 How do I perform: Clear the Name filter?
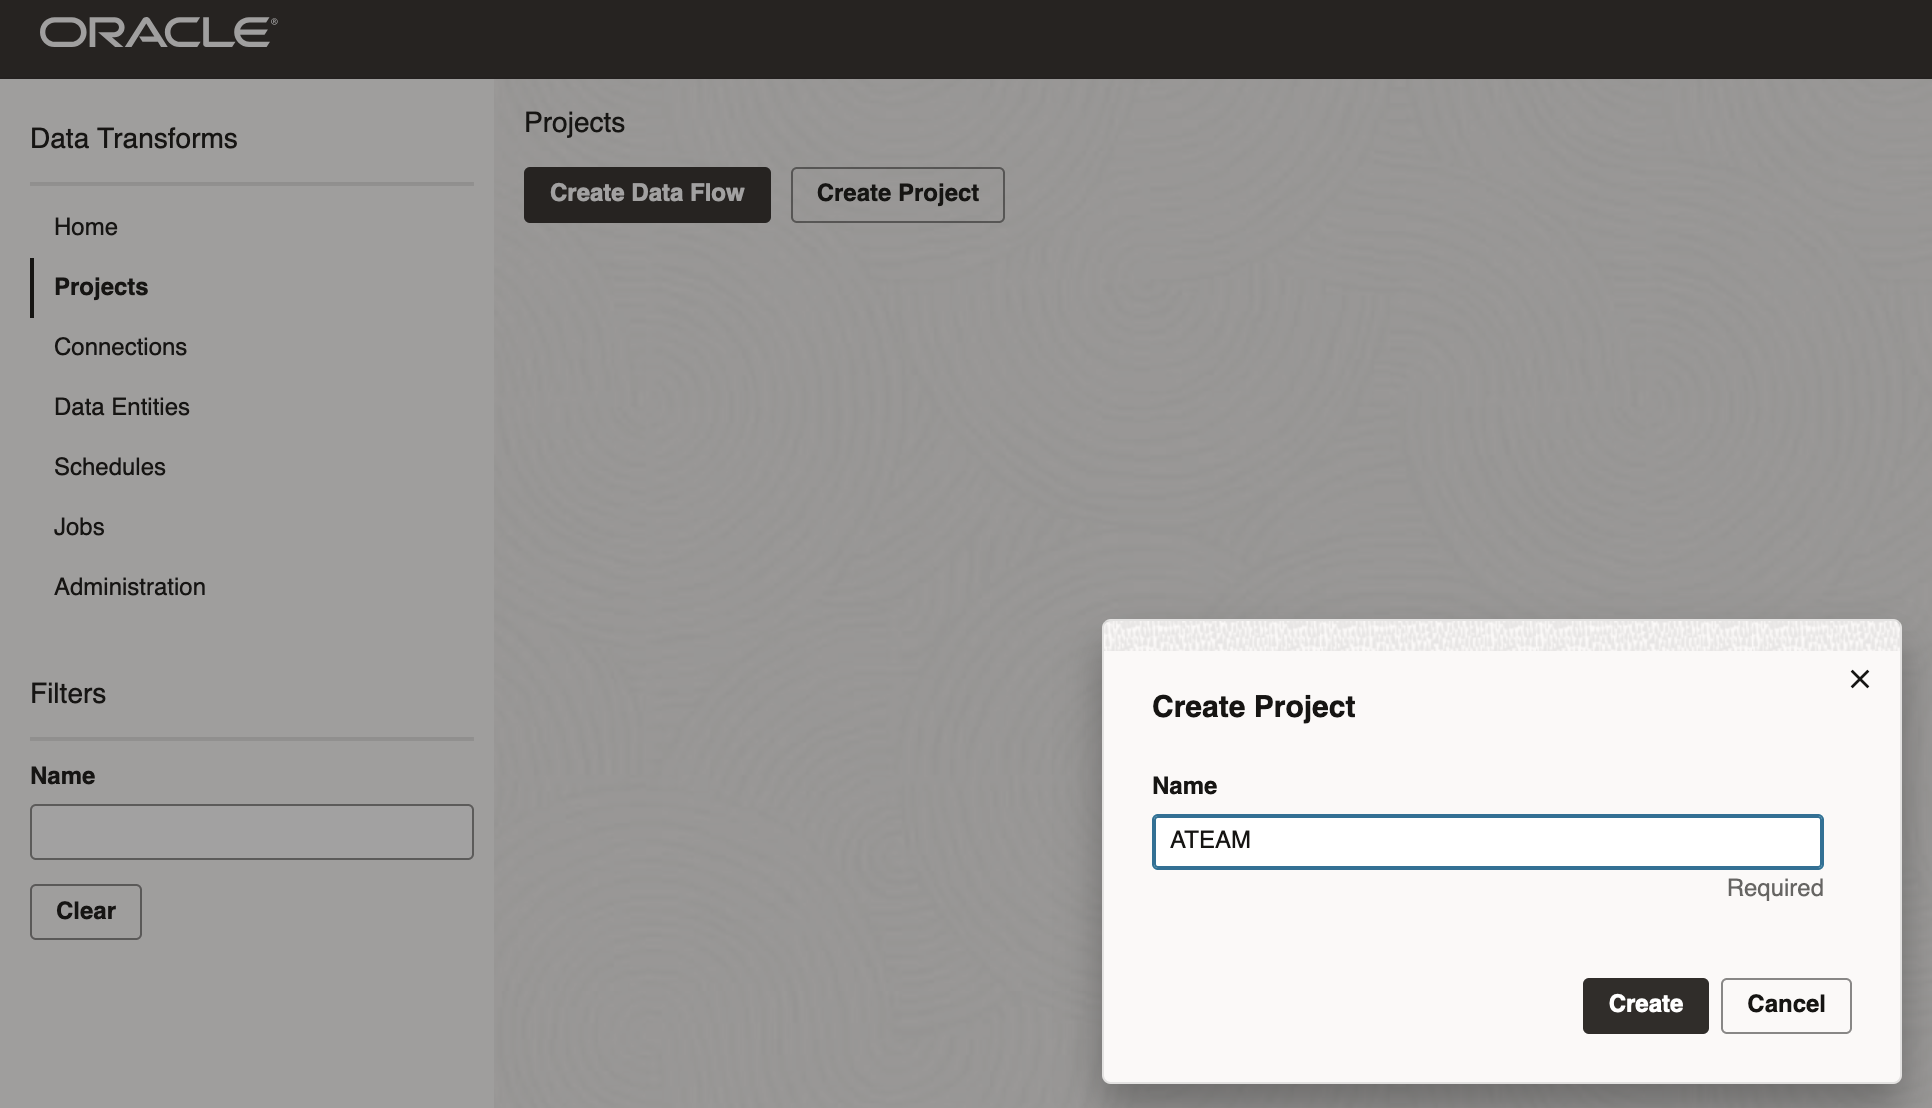(x=85, y=911)
